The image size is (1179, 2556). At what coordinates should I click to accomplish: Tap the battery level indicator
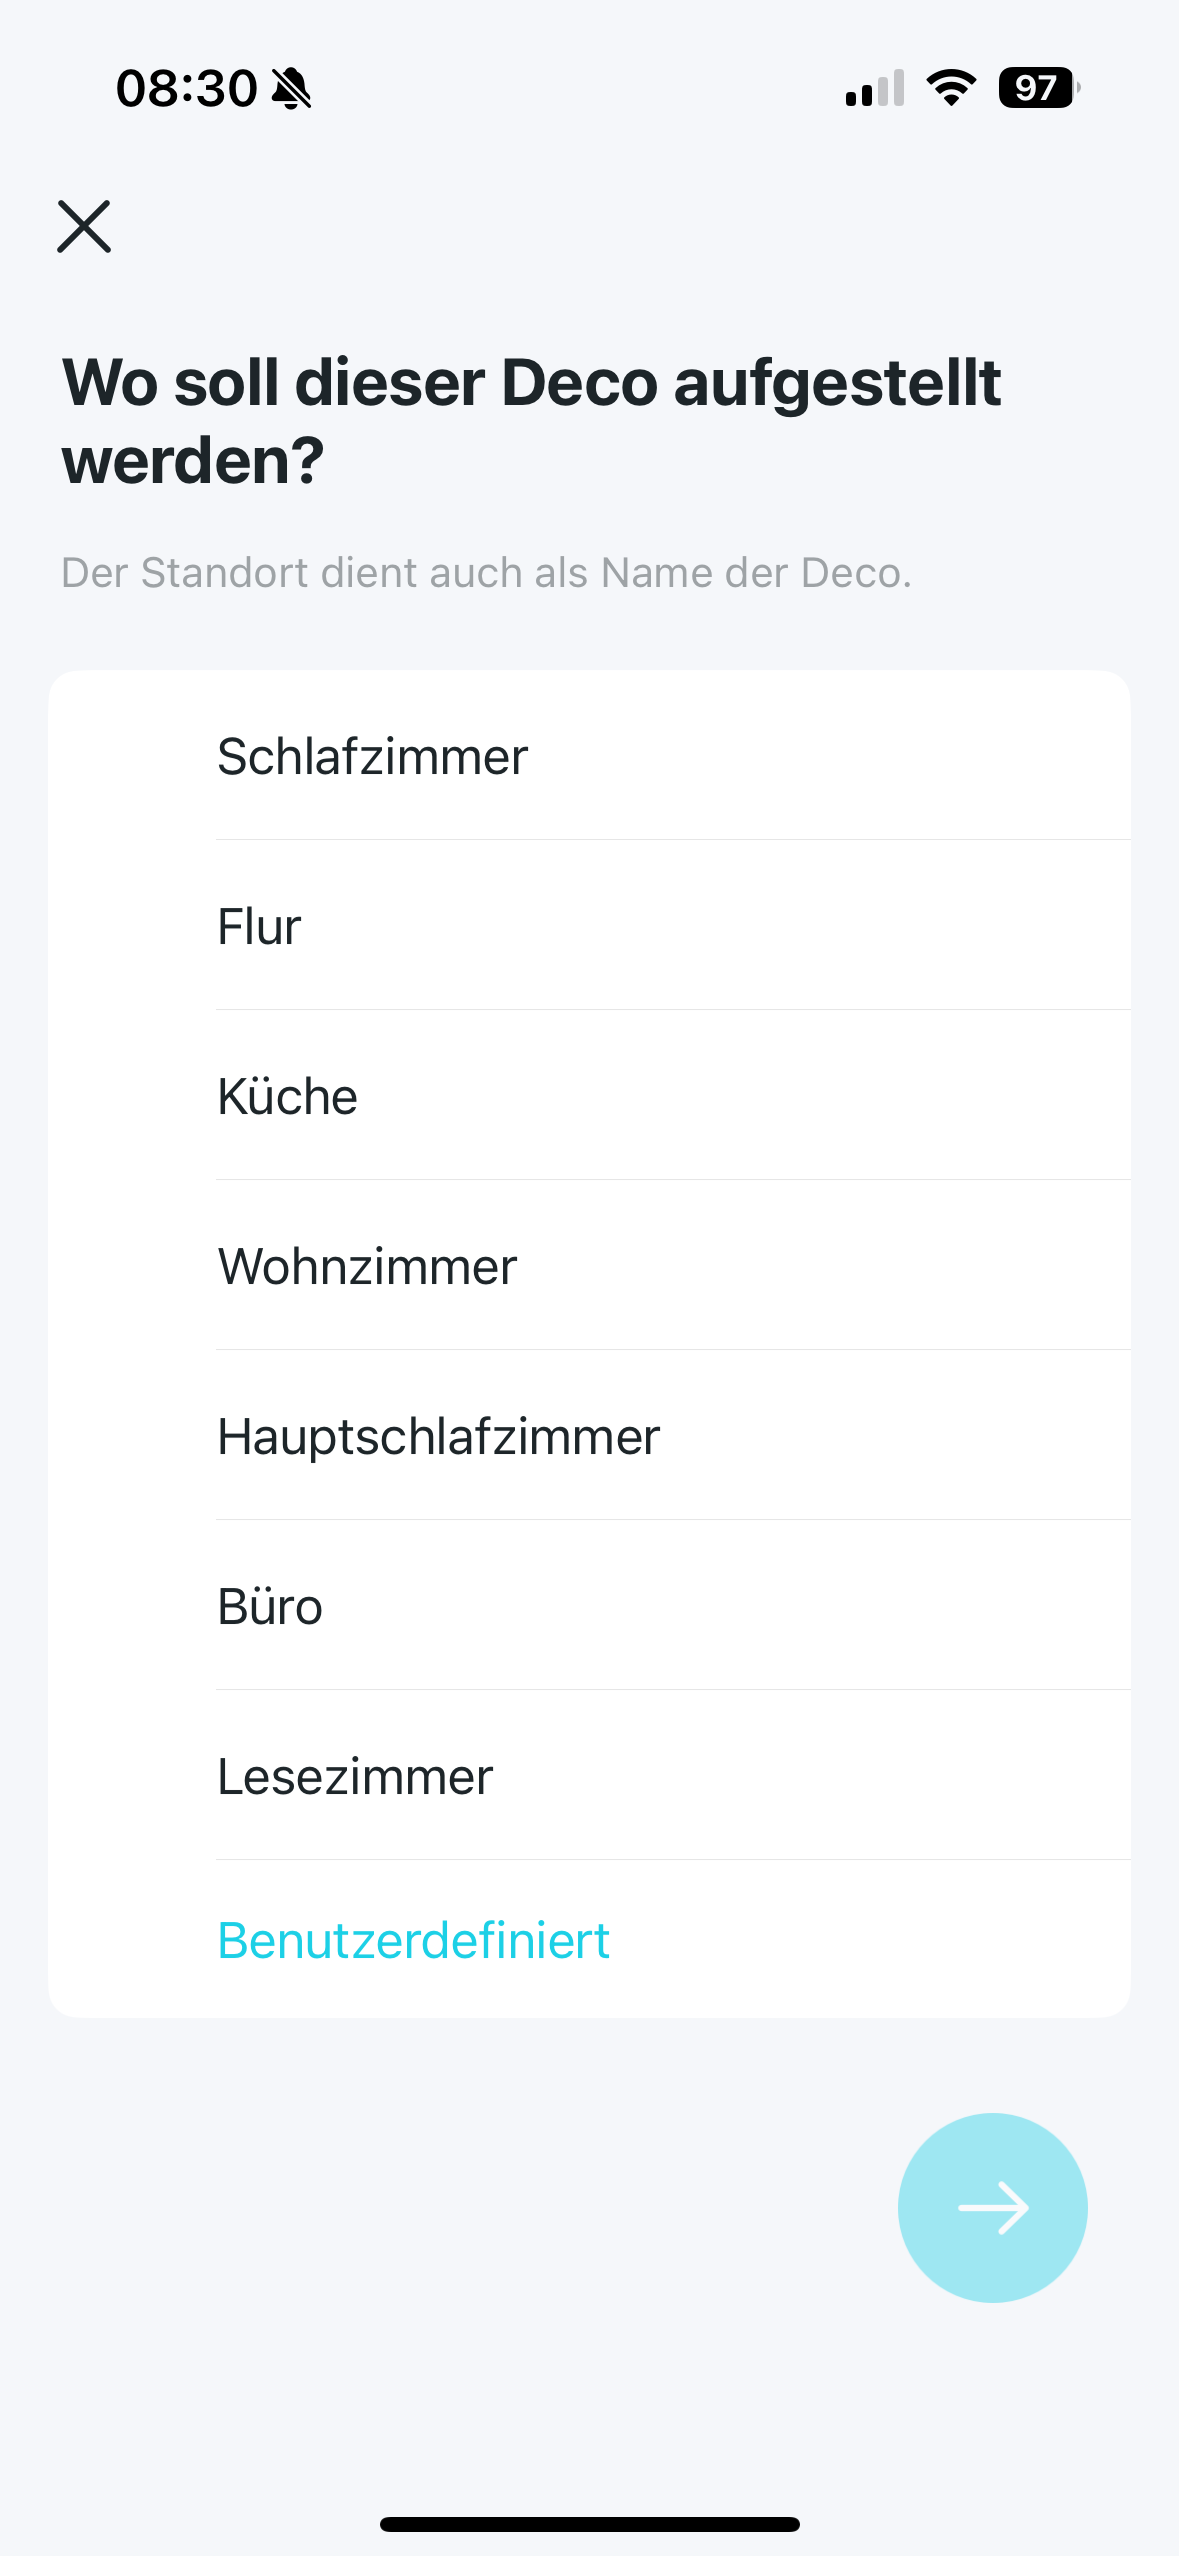1038,88
